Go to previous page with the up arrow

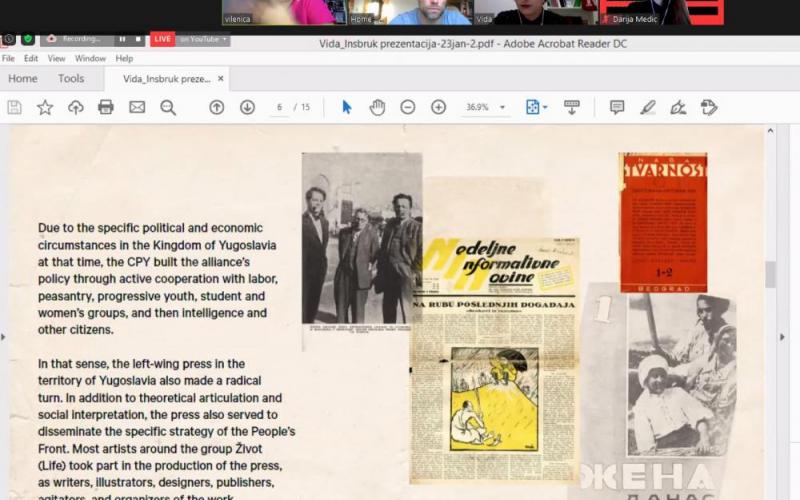216,107
